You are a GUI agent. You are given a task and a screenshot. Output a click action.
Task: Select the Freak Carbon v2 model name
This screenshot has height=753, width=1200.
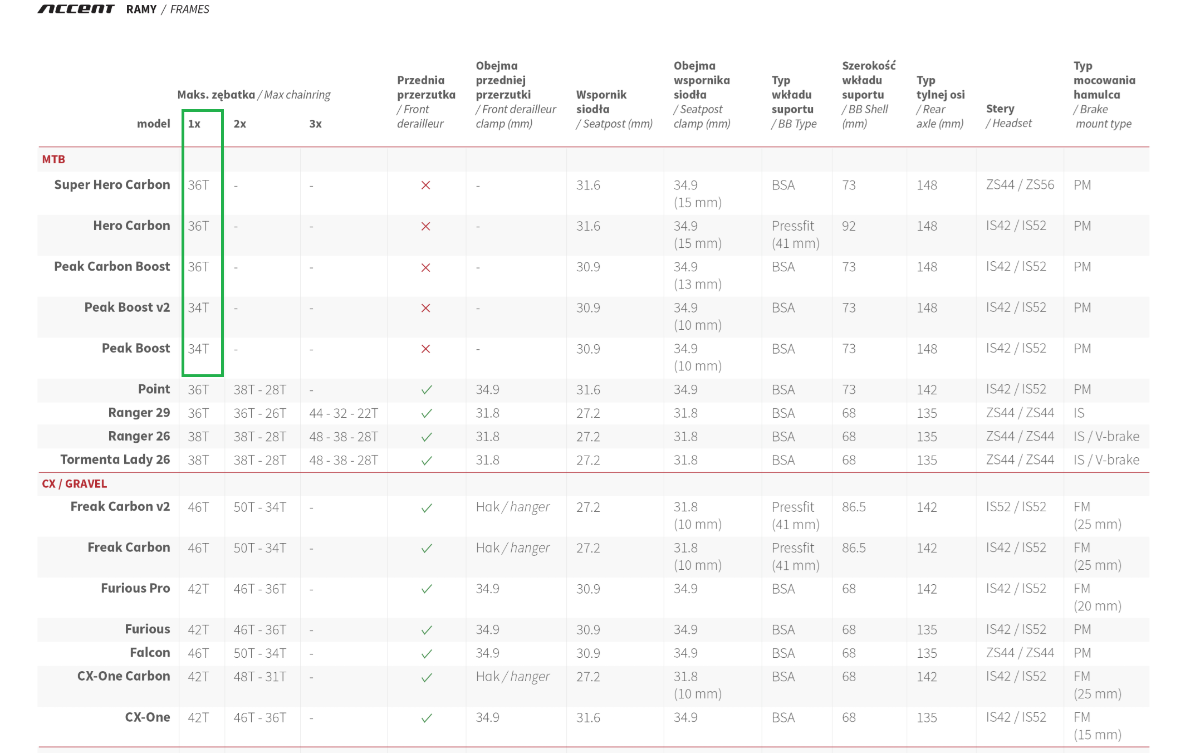pyautogui.click(x=120, y=507)
